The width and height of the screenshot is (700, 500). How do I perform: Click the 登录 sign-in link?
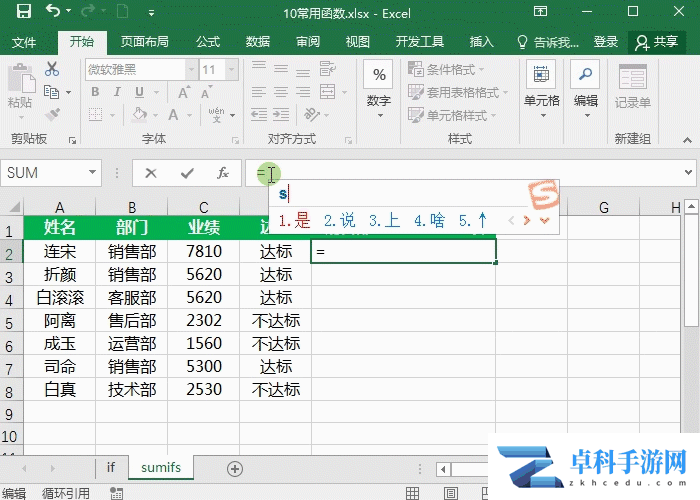coord(606,42)
